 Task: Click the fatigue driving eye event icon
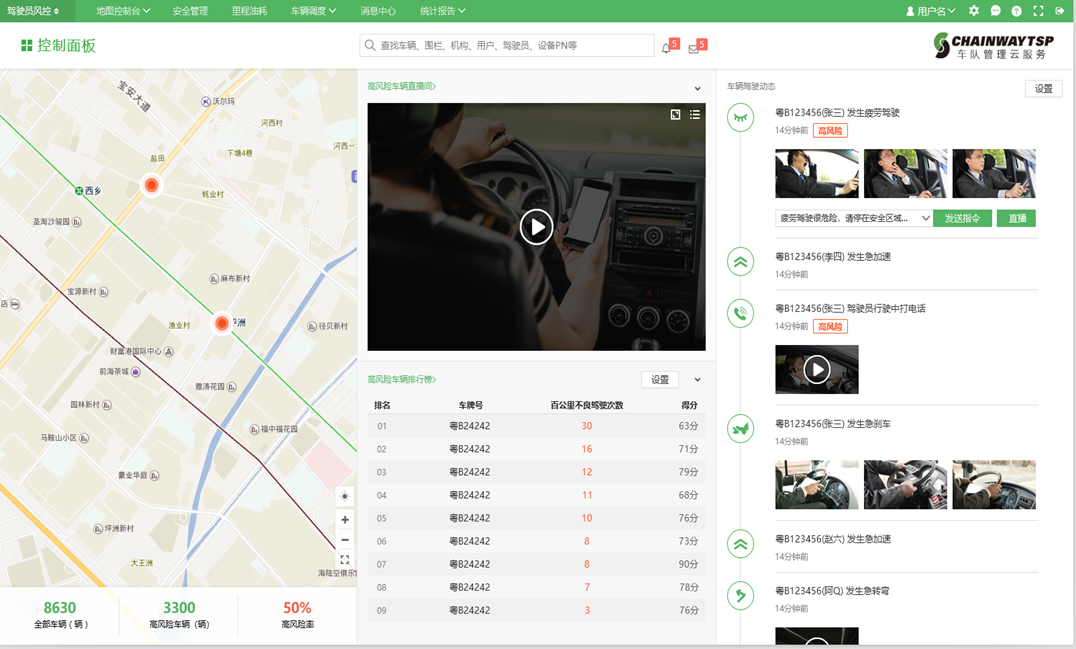740,117
